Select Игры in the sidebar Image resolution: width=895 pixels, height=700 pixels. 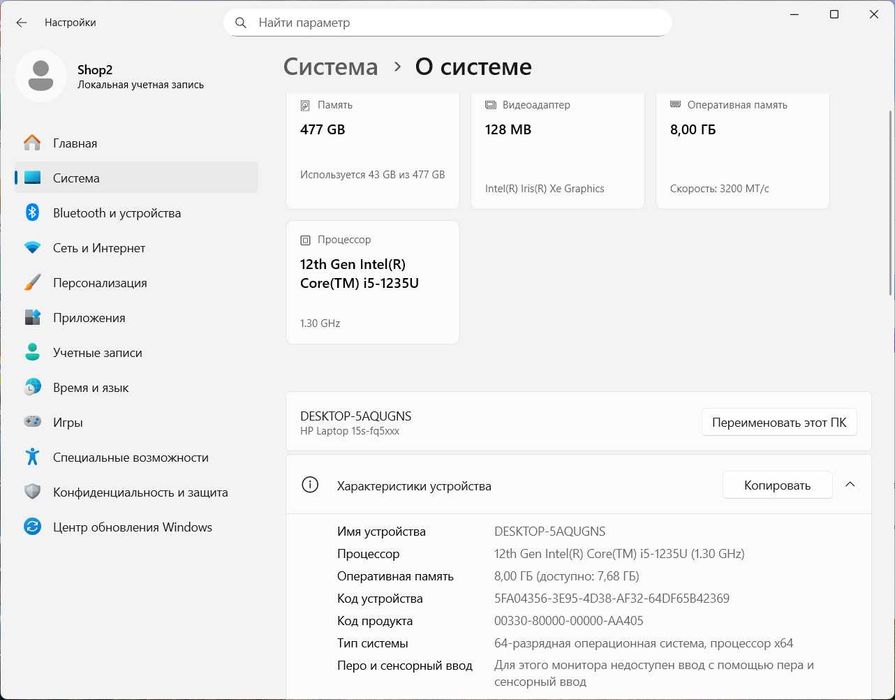tap(136, 422)
